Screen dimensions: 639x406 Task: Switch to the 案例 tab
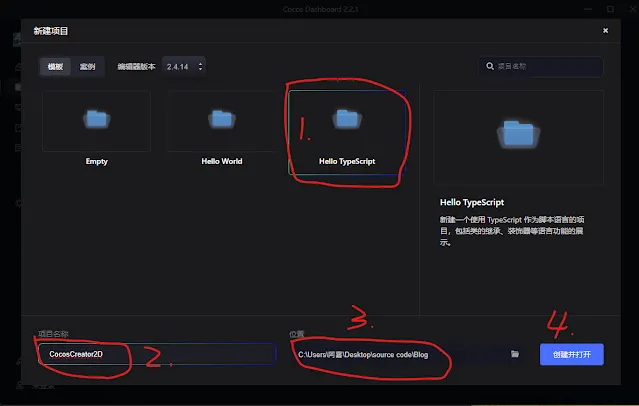(x=87, y=66)
